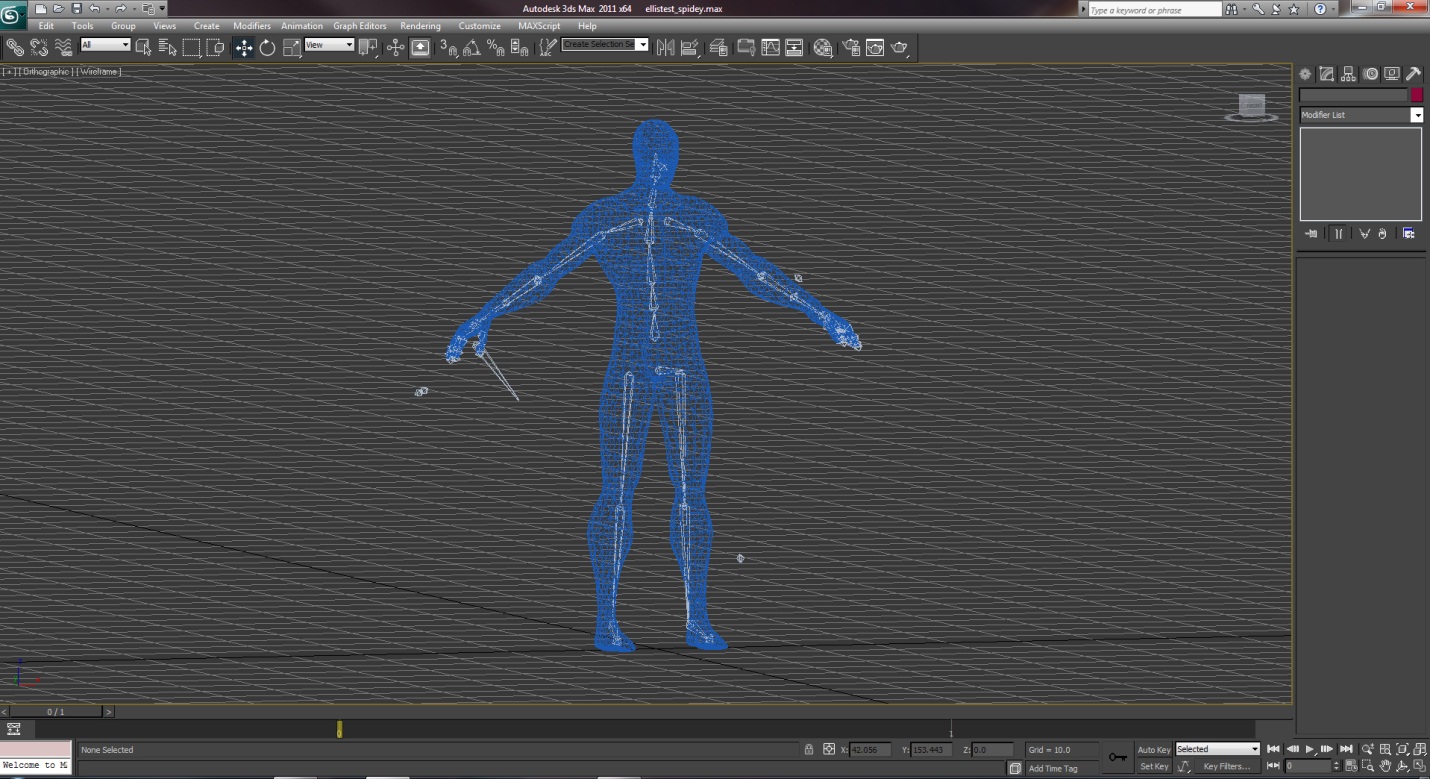Toggle the 3D Snaps button
The height and width of the screenshot is (779, 1430).
coord(448,47)
